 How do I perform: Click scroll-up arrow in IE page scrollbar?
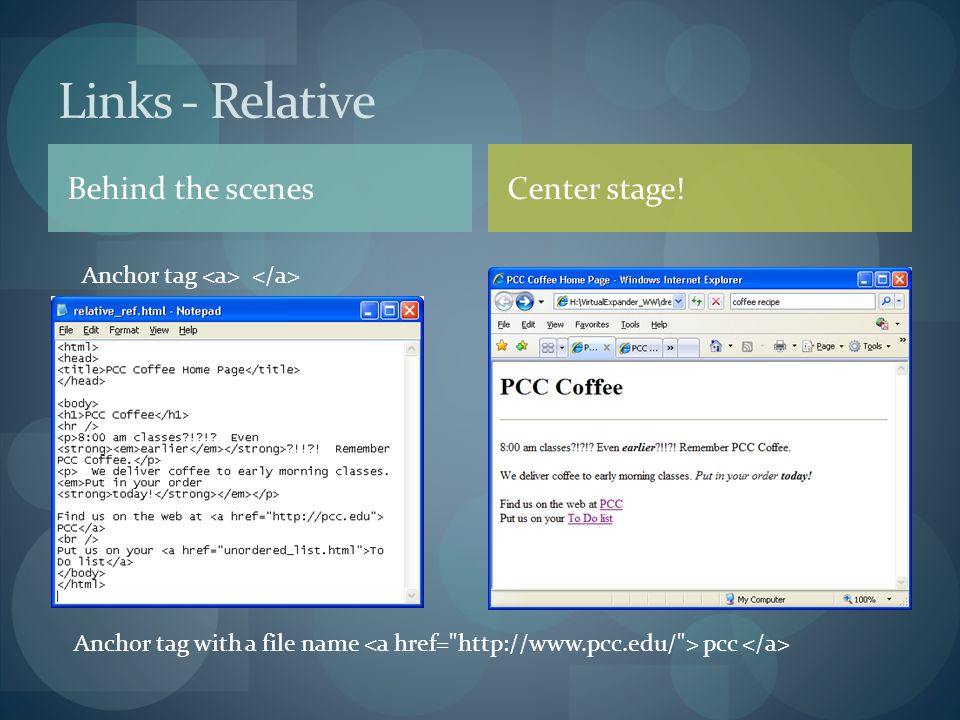(901, 369)
